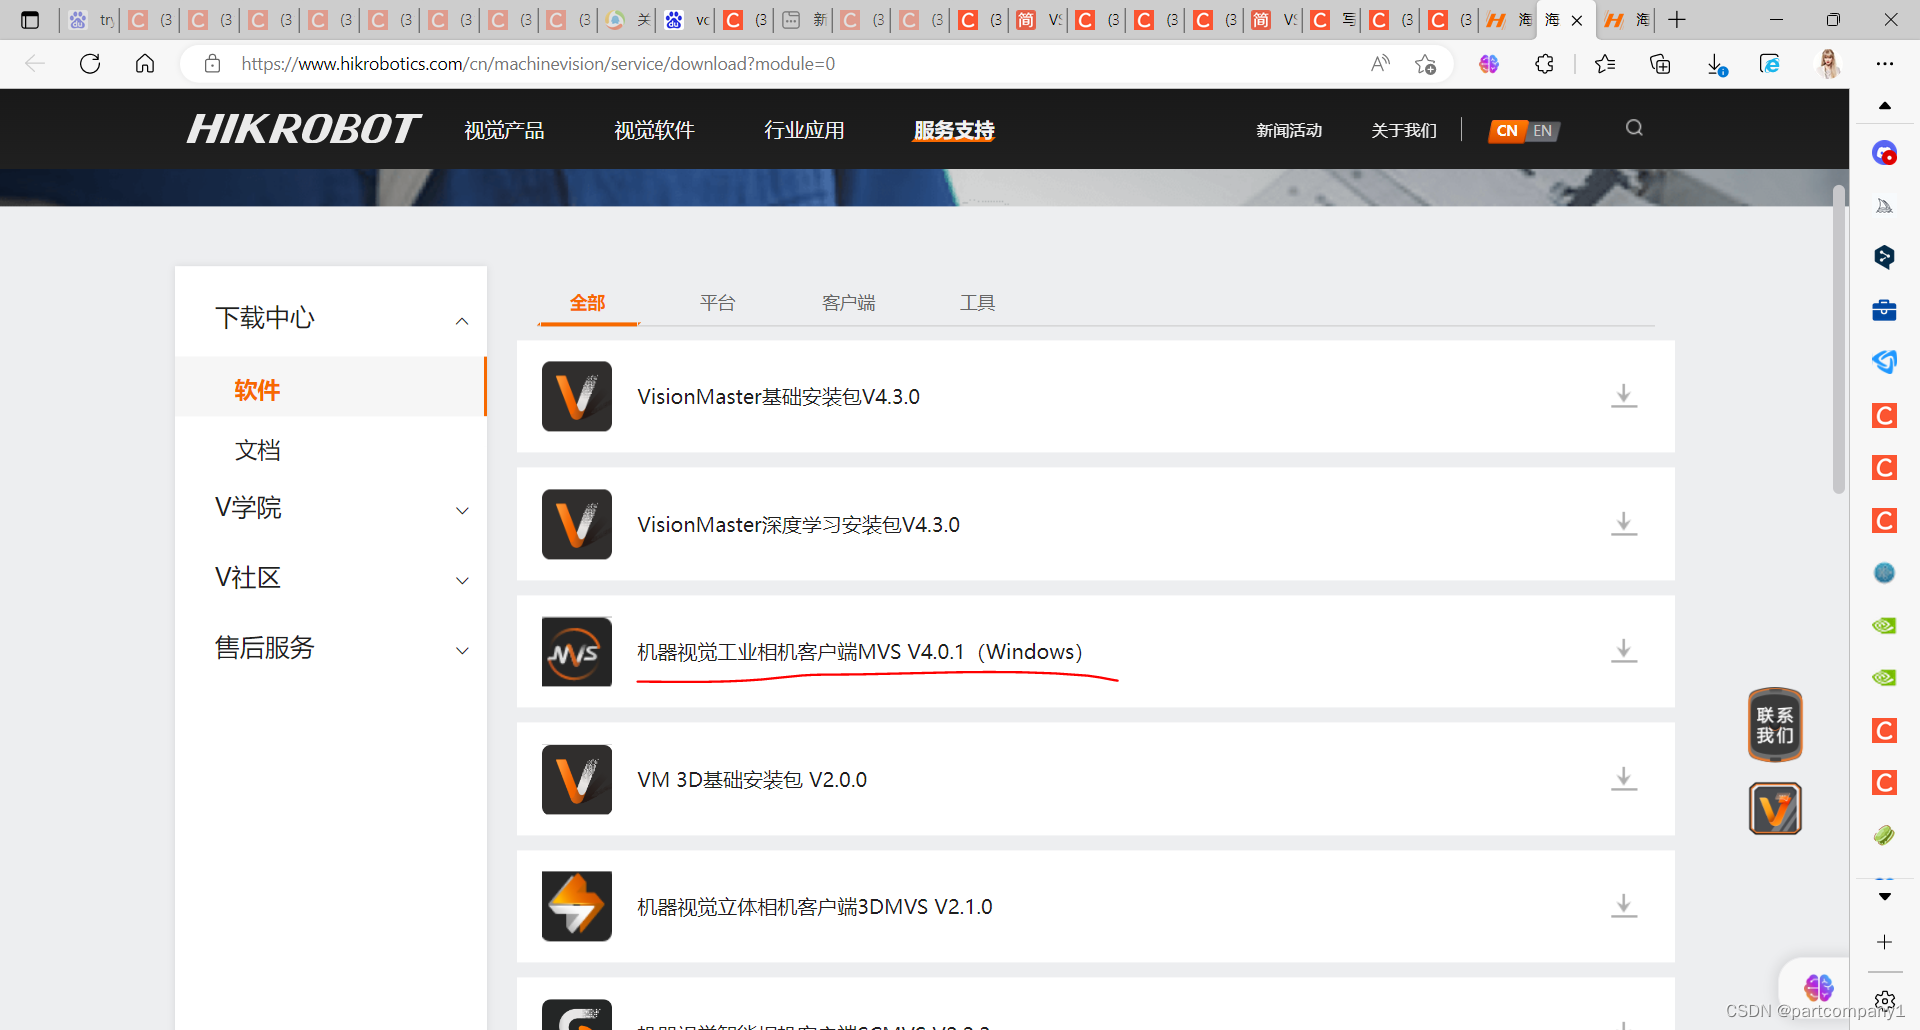
Task: Download 机器视觉立体相机客户端3DMVS V2.1.0 via its icon
Action: tap(1624, 906)
